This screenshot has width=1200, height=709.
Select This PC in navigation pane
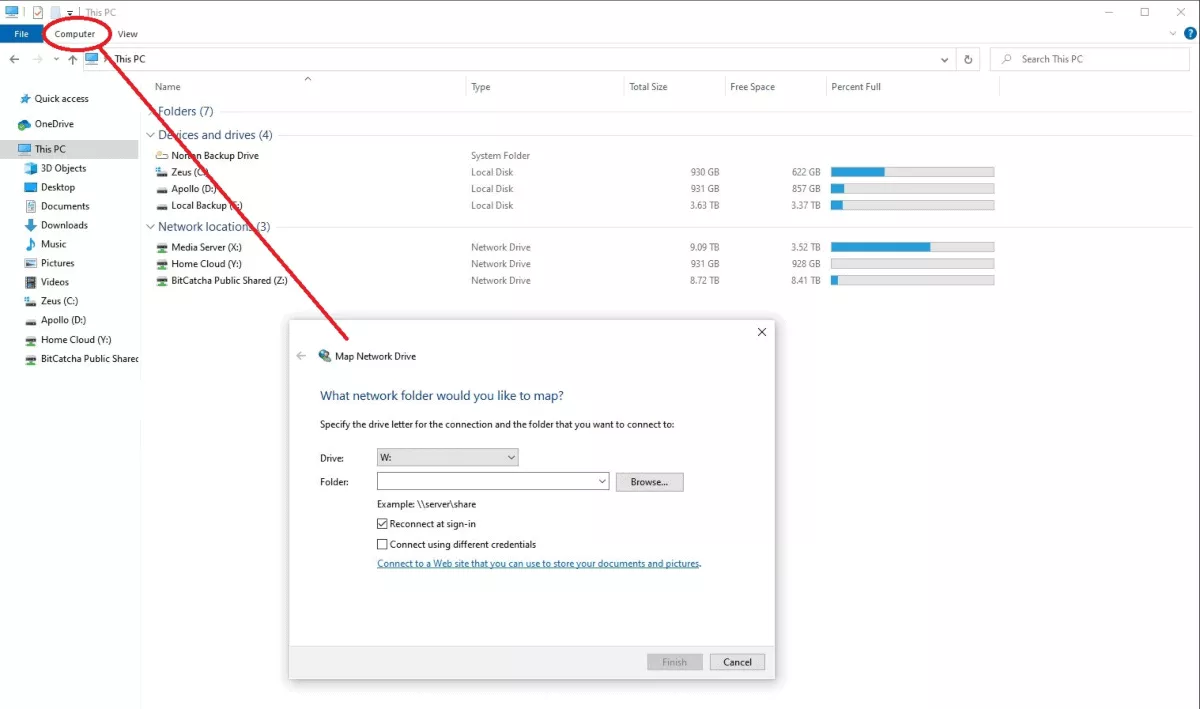point(50,149)
